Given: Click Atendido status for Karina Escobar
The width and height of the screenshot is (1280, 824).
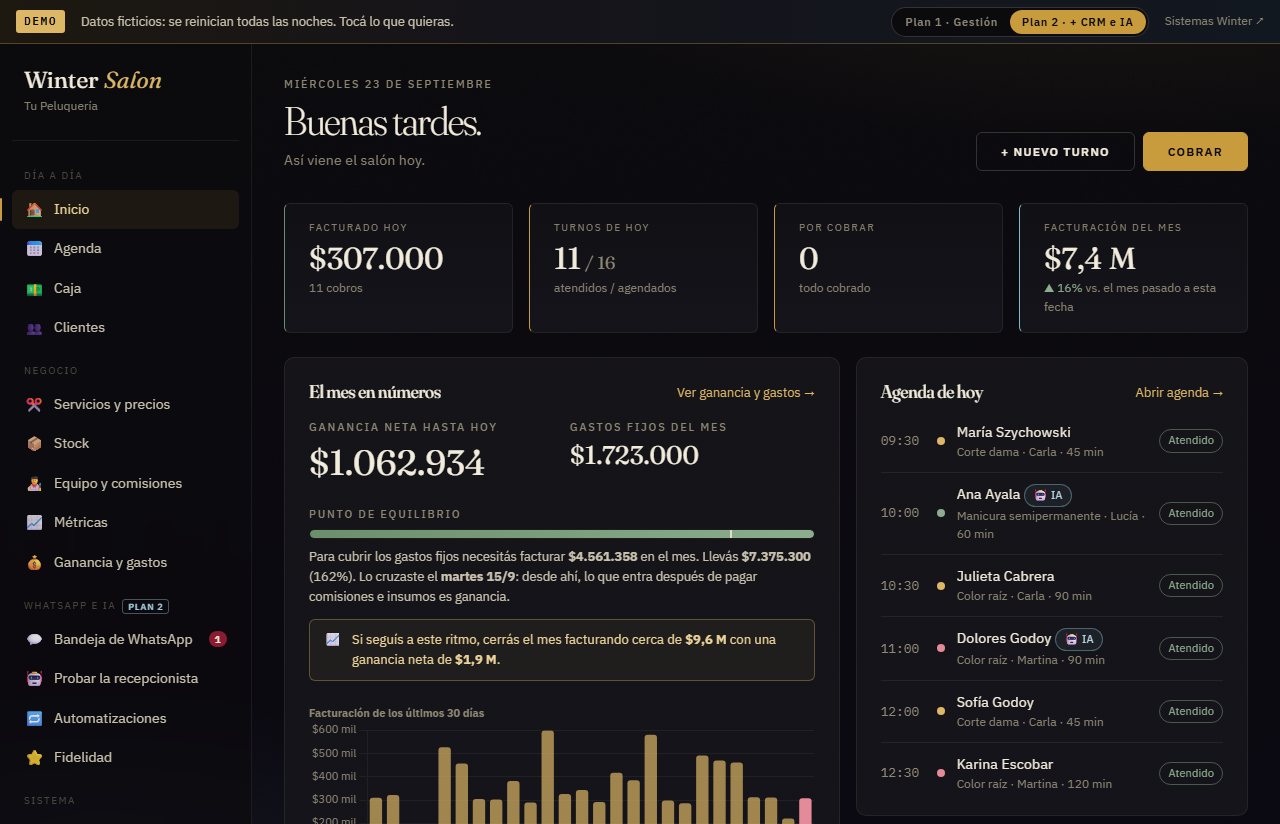Looking at the screenshot, I should coord(1191,773).
